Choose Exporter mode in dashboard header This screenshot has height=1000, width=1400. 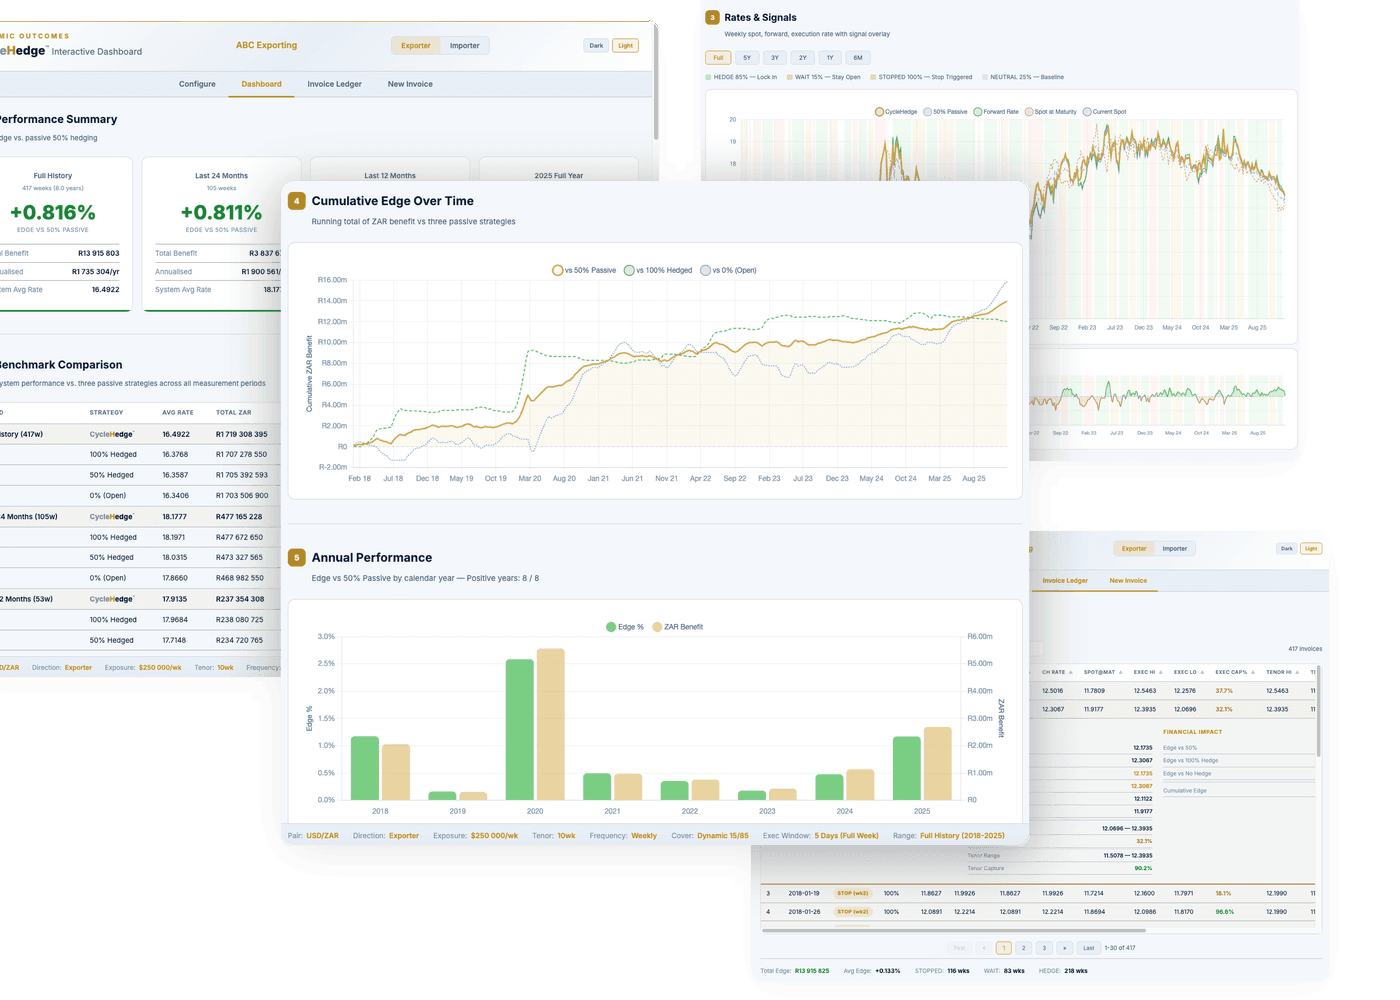click(416, 46)
